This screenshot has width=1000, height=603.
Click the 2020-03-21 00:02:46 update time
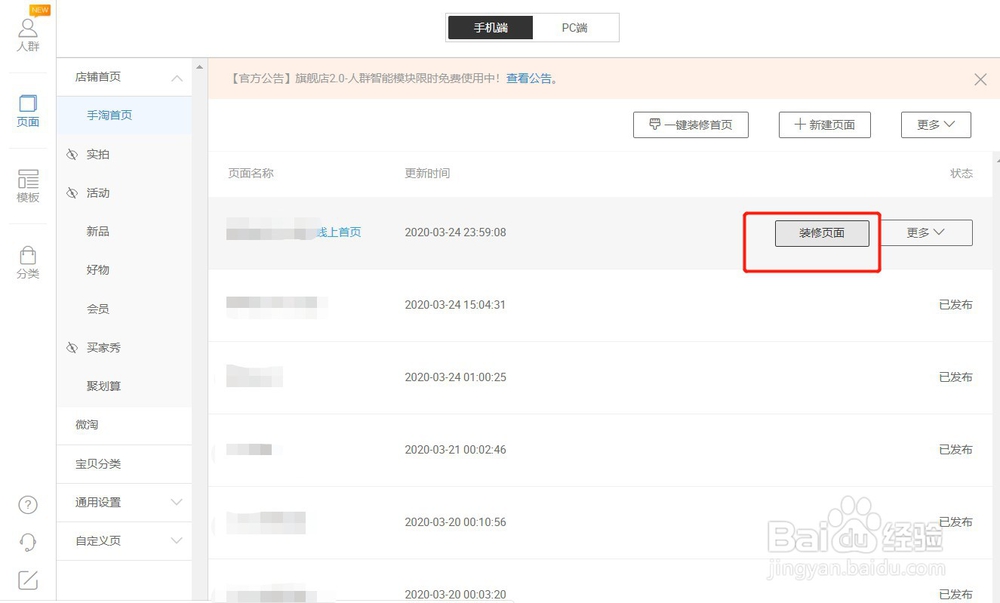pyautogui.click(x=455, y=449)
